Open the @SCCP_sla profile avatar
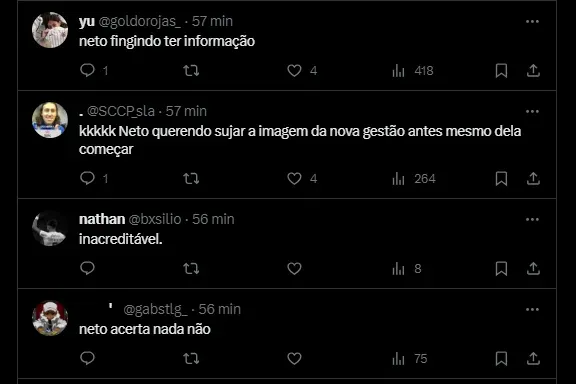 pos(50,120)
